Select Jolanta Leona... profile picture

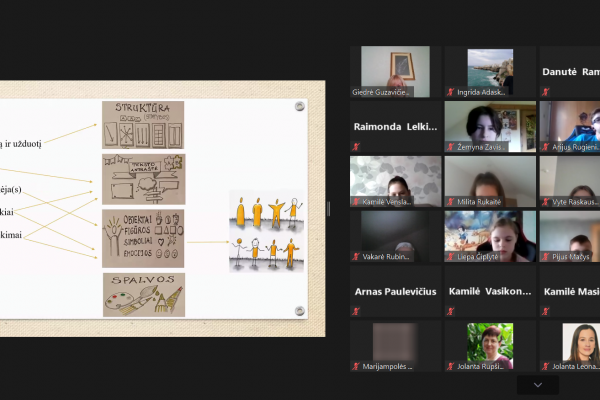[x=581, y=346]
